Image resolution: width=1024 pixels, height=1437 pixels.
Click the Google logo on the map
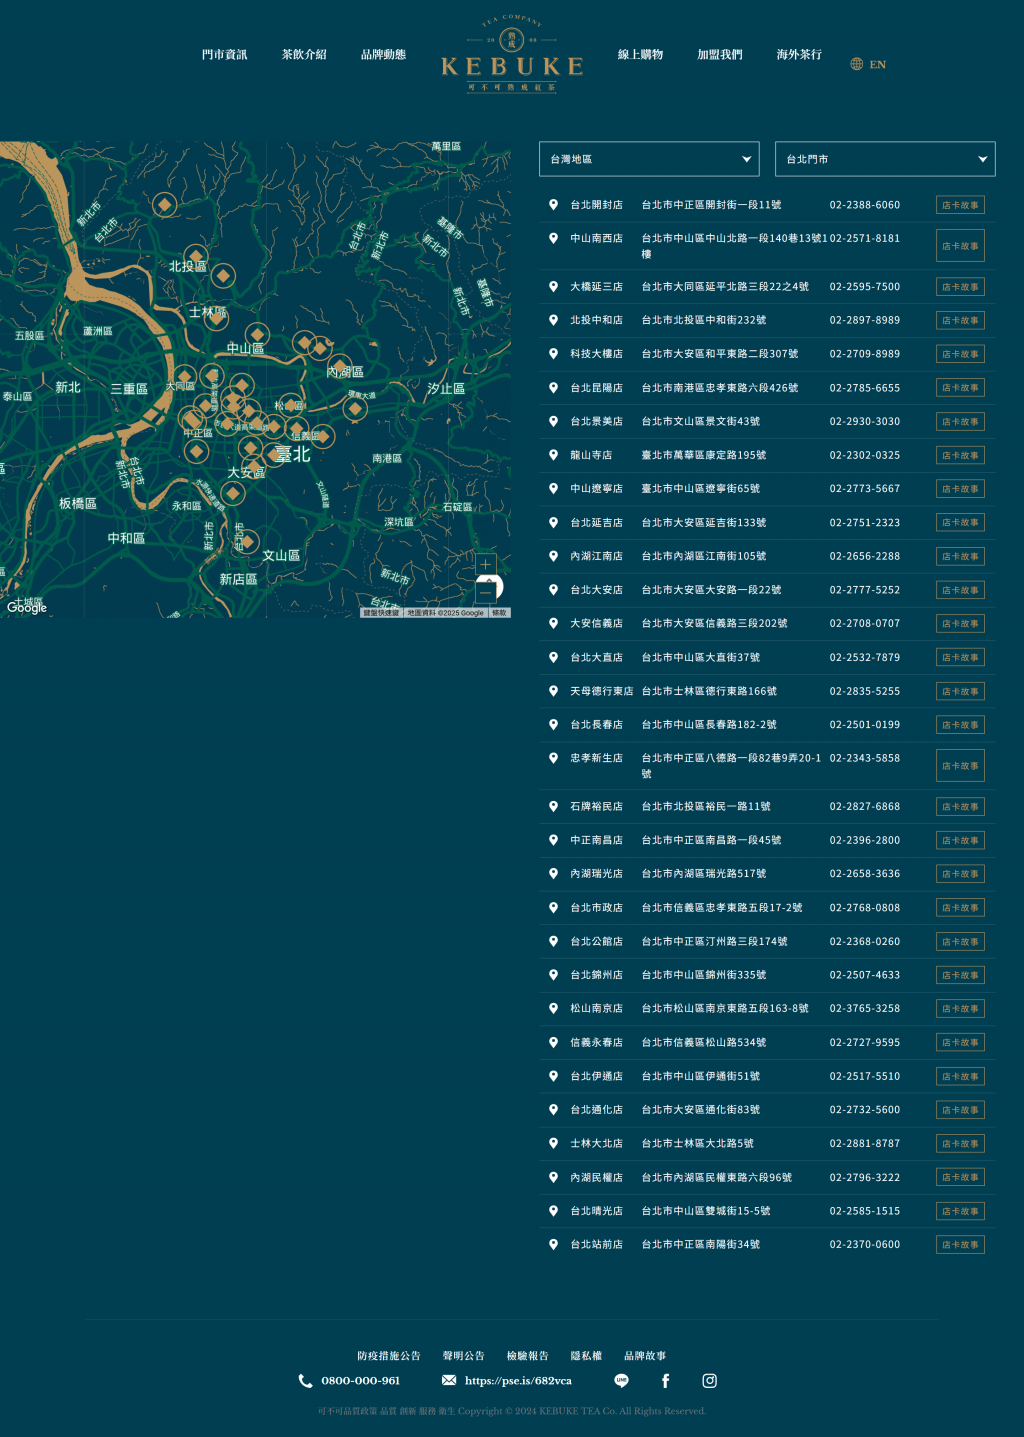[27, 607]
